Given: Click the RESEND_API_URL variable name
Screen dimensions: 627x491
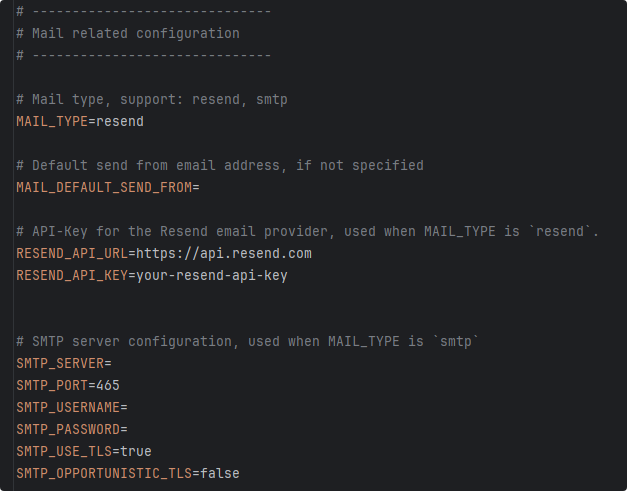Looking at the screenshot, I should point(72,253).
